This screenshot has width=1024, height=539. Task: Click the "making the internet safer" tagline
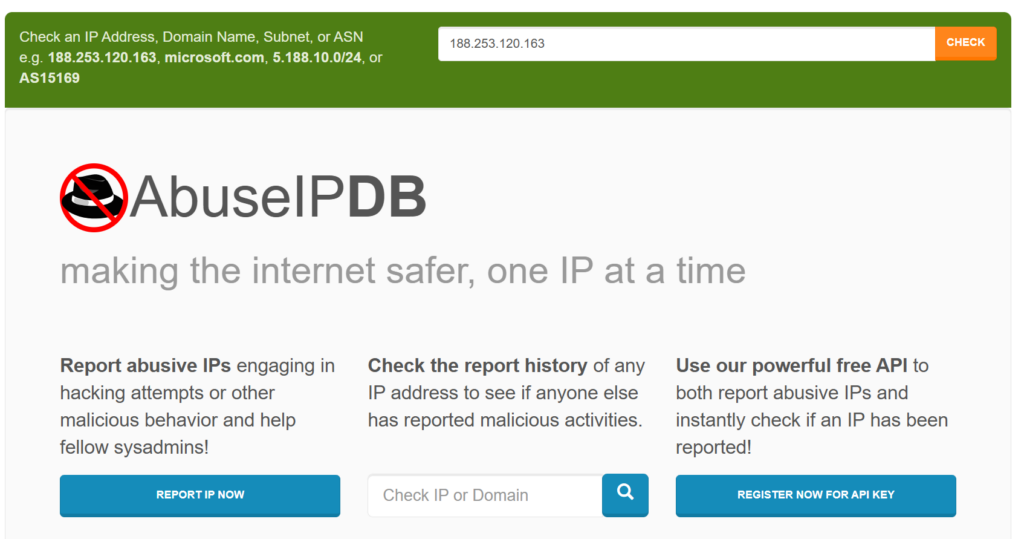[402, 270]
